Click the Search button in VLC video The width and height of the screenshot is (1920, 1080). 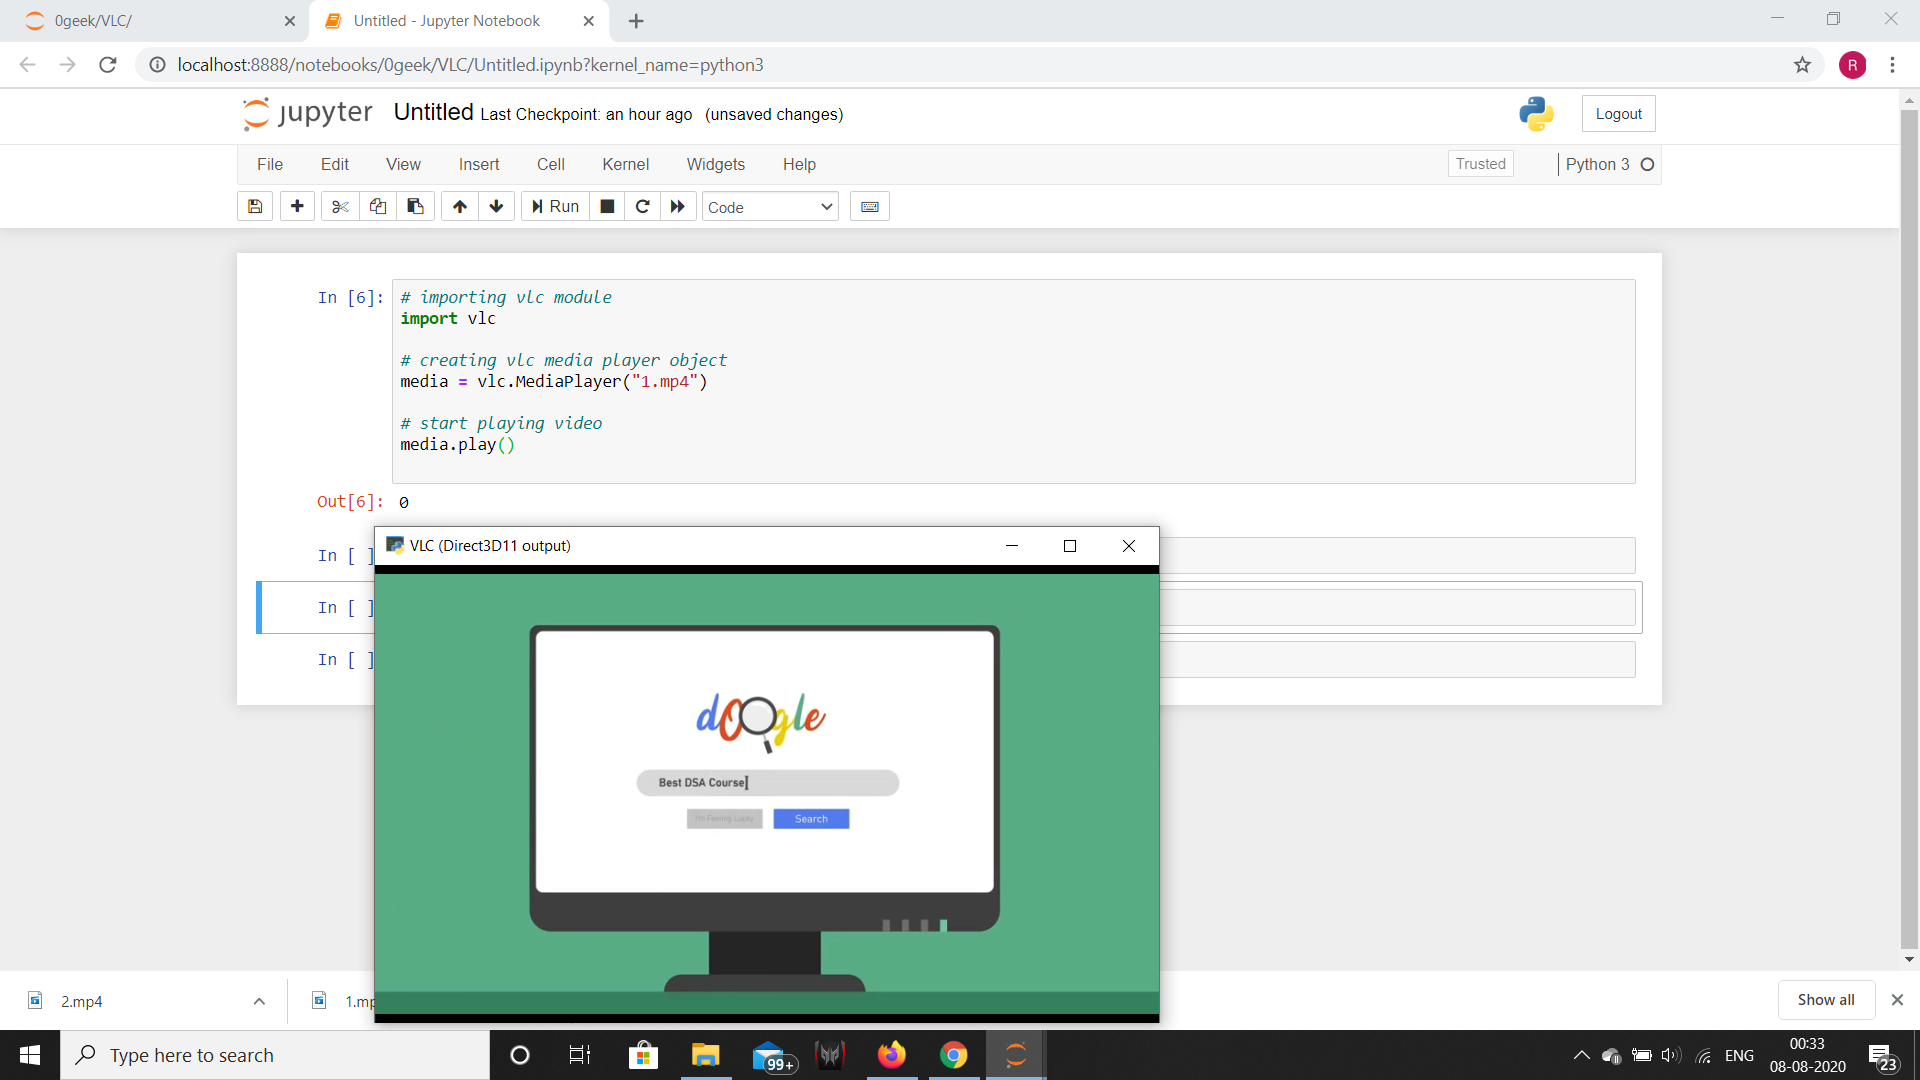pyautogui.click(x=810, y=818)
